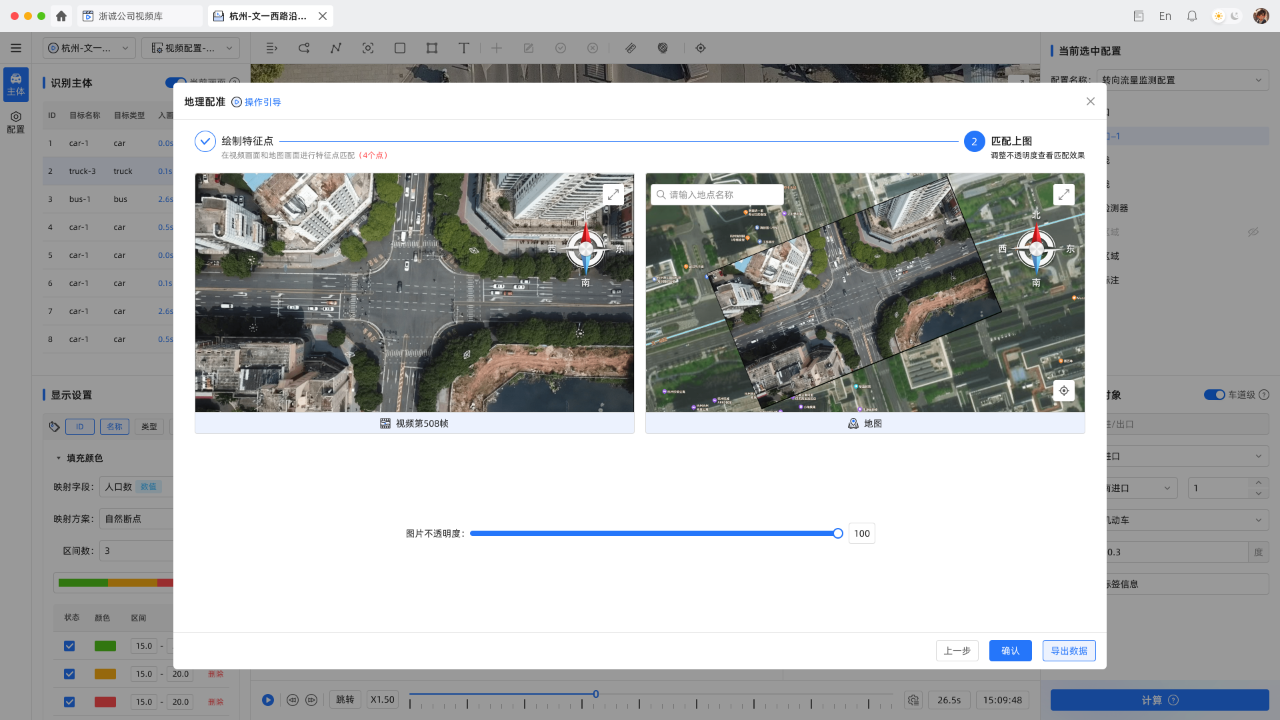The image size is (1280, 720).
Task: Click the 导出数据 button
Action: pyautogui.click(x=1068, y=651)
